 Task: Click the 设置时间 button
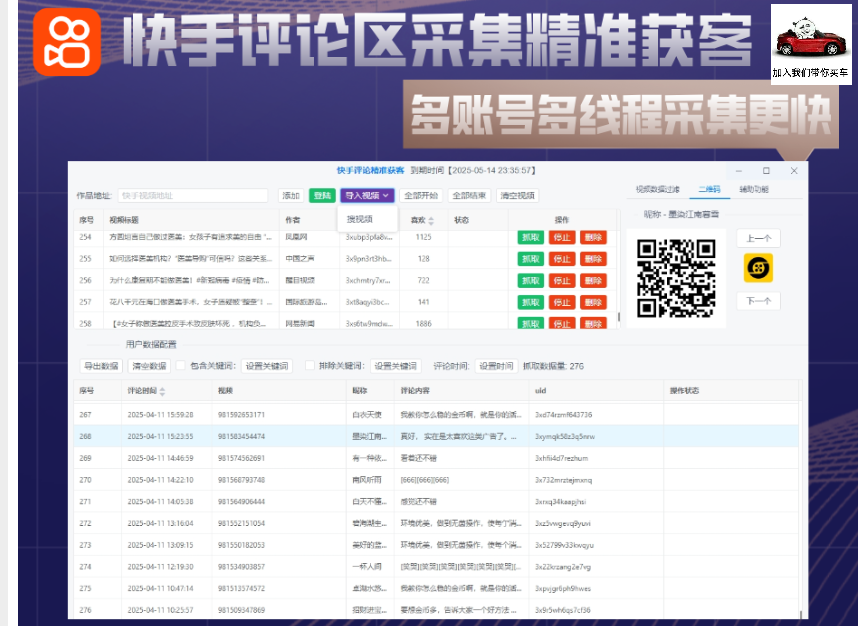point(496,366)
